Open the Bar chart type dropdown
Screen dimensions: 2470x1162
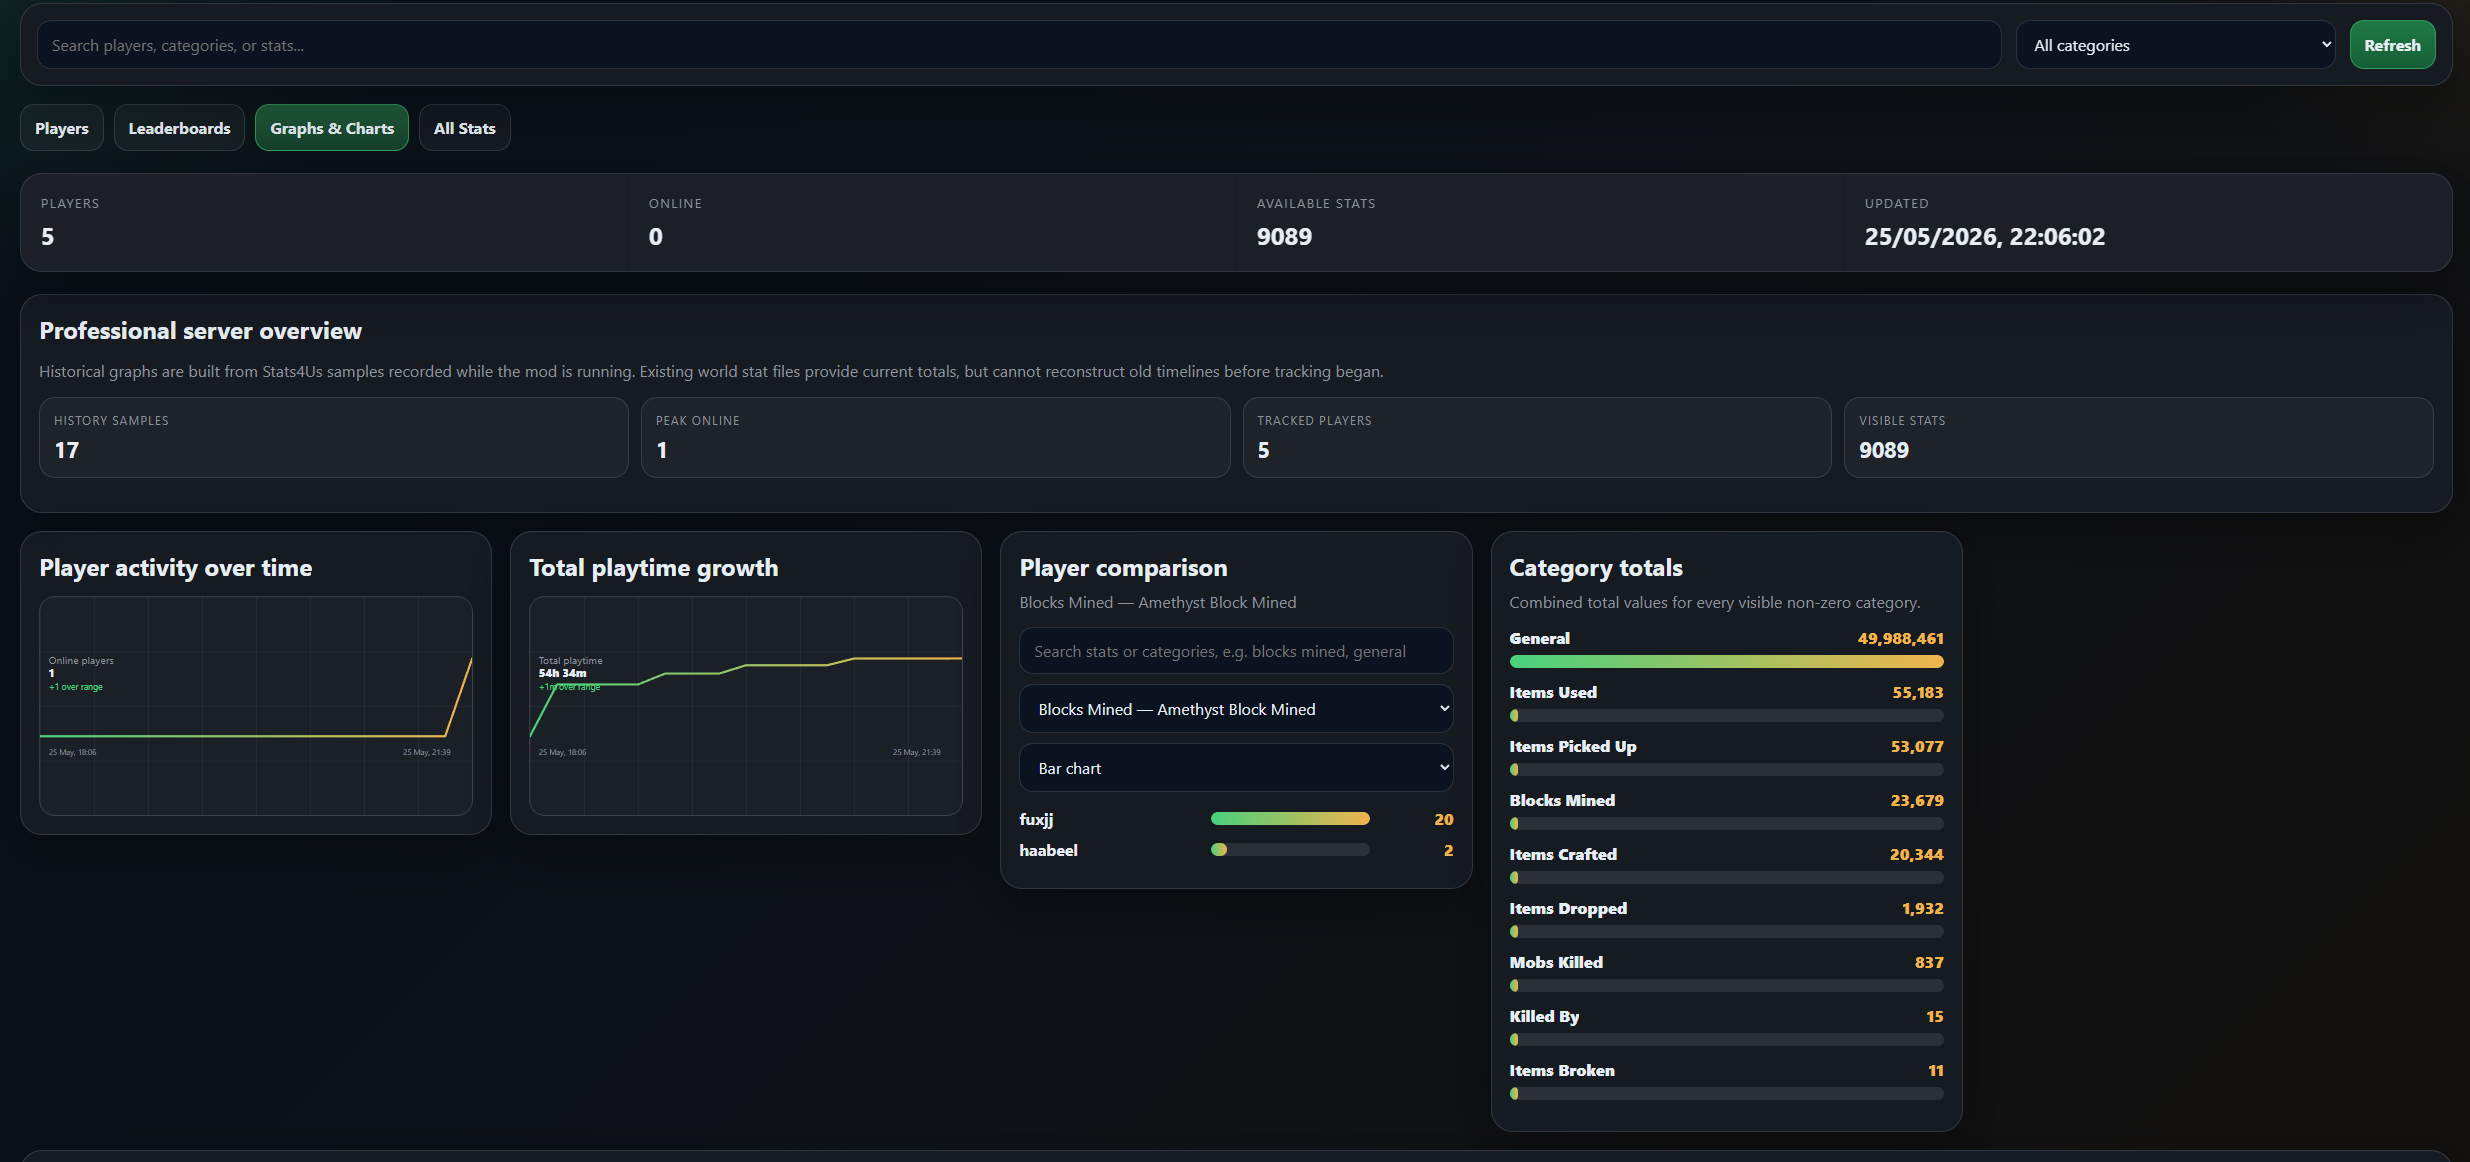[x=1236, y=768]
